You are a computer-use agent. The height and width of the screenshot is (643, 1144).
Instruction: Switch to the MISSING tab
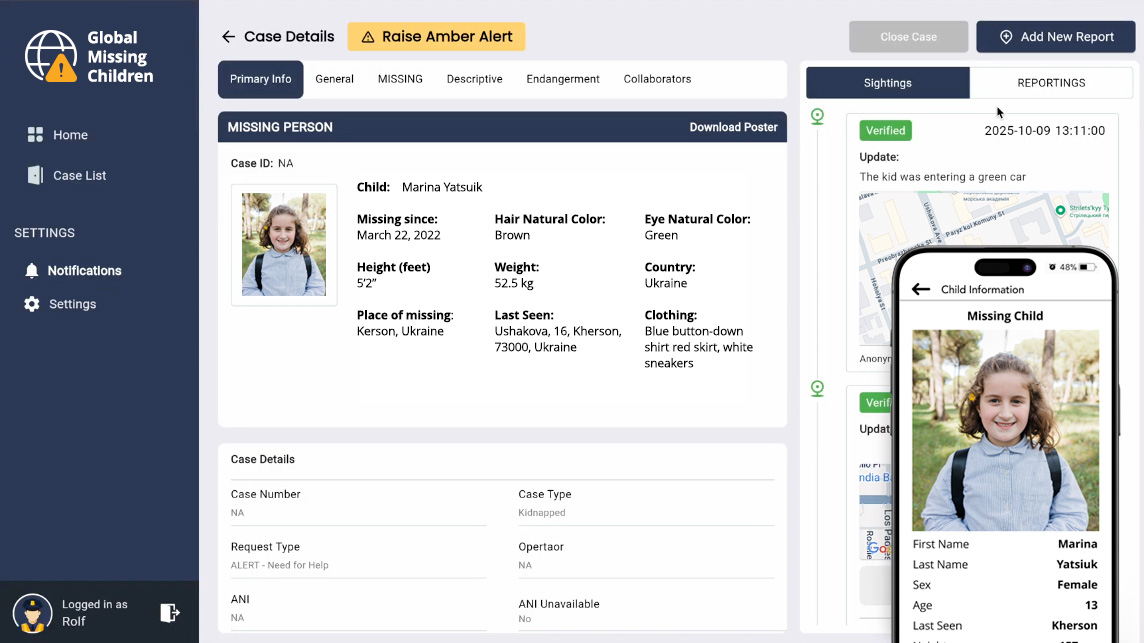click(400, 79)
